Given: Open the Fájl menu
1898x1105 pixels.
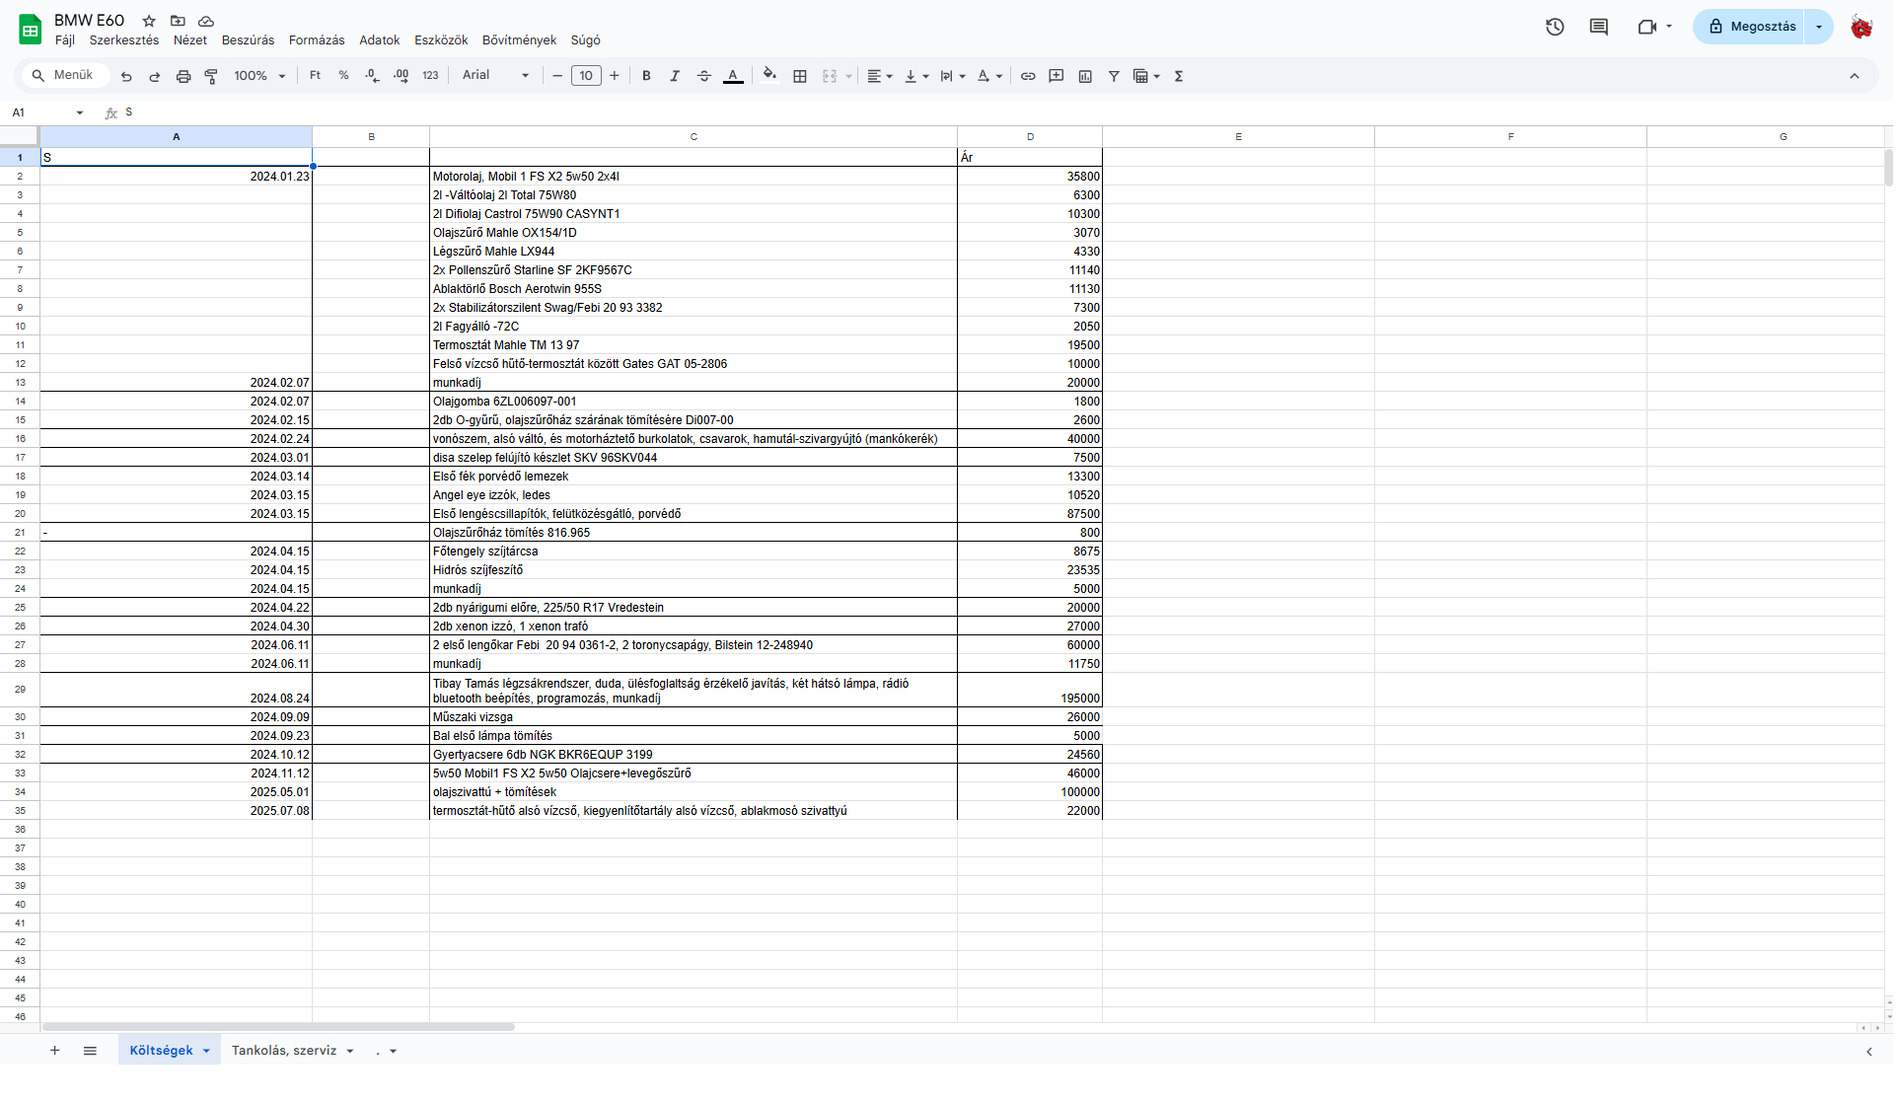Looking at the screenshot, I should (65, 41).
